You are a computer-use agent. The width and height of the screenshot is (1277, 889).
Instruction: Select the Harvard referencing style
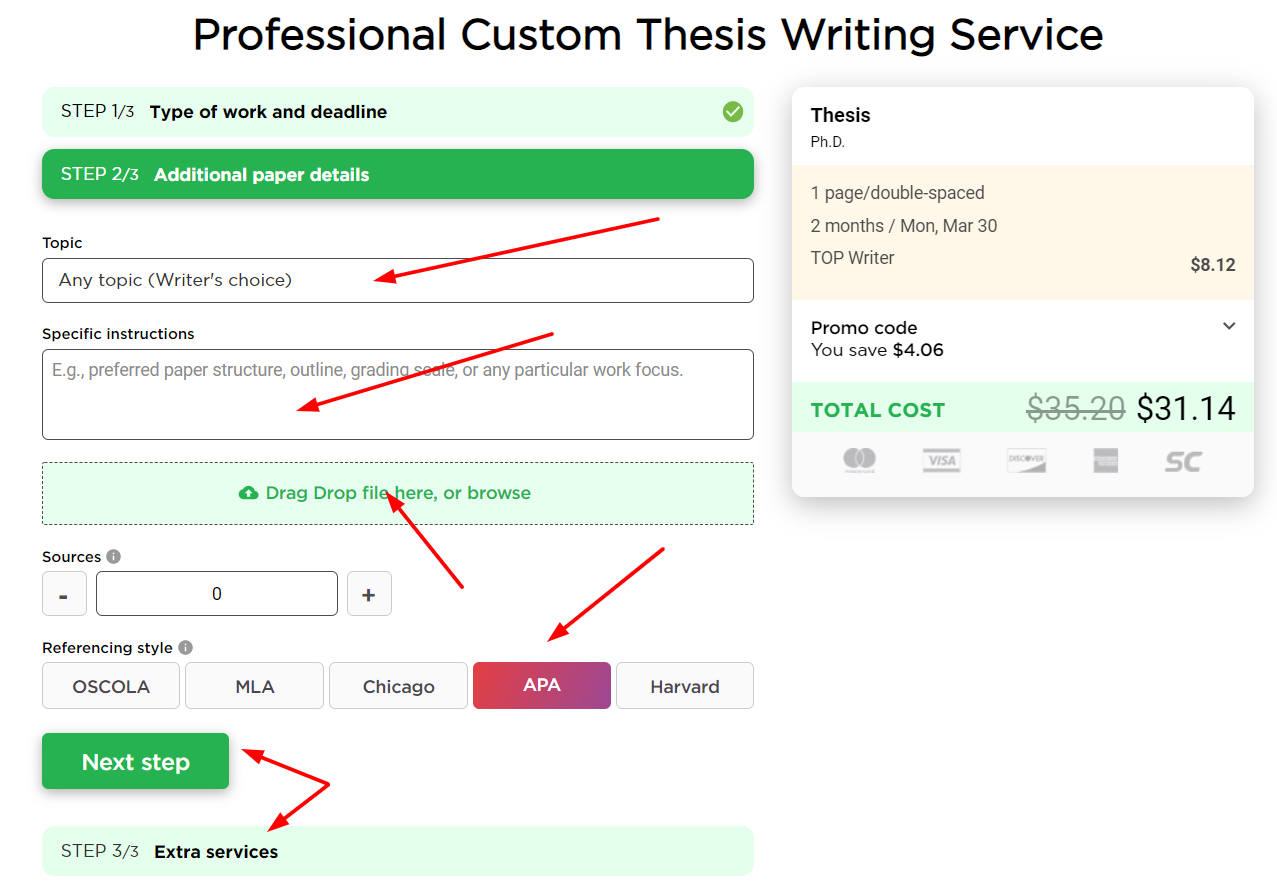pos(684,686)
